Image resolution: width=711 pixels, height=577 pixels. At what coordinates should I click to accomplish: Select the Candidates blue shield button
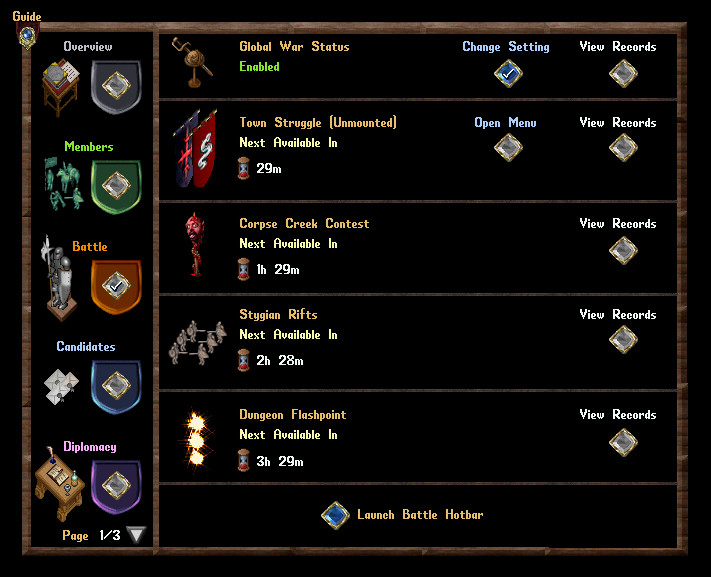(116, 386)
